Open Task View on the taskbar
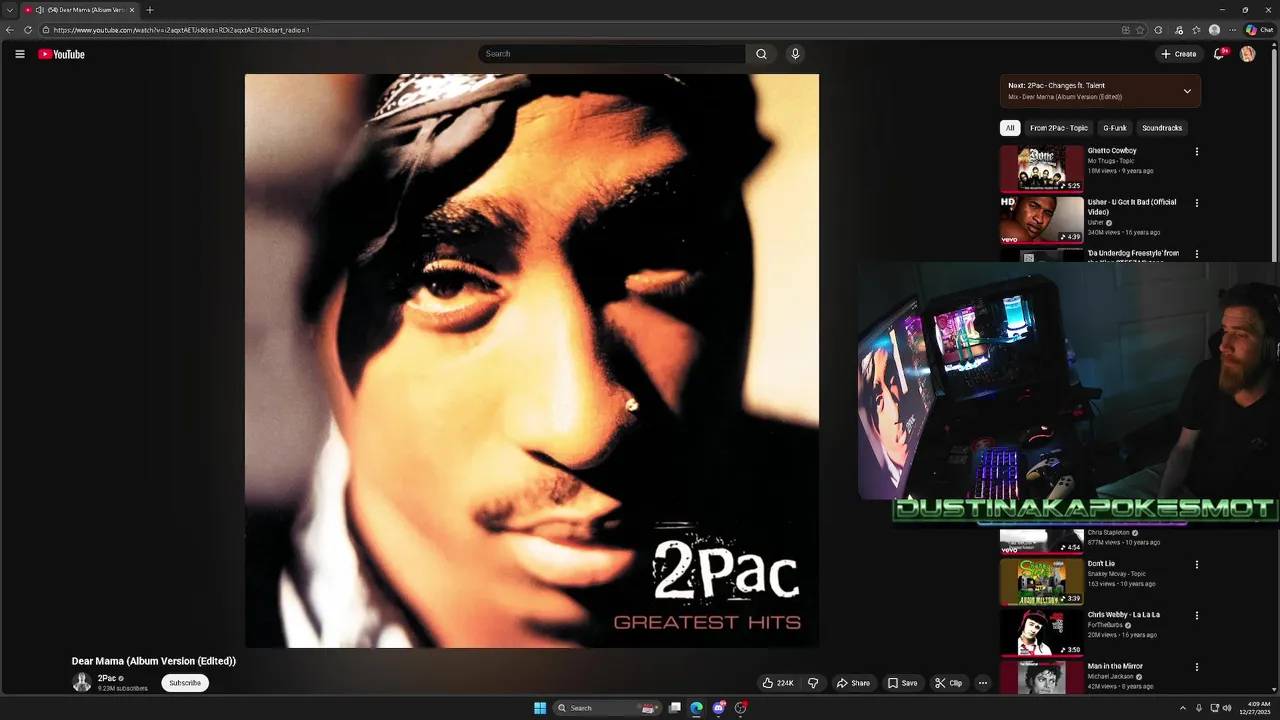1280x720 pixels. 675,708
